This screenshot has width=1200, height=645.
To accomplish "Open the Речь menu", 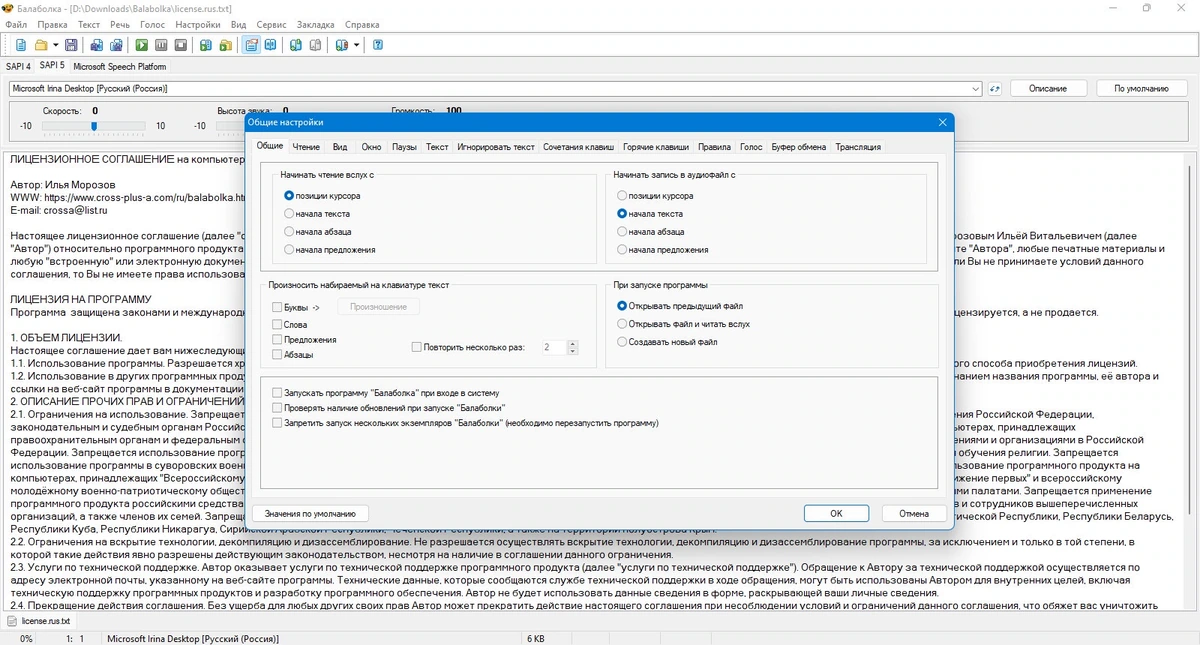I will pyautogui.click(x=120, y=24).
